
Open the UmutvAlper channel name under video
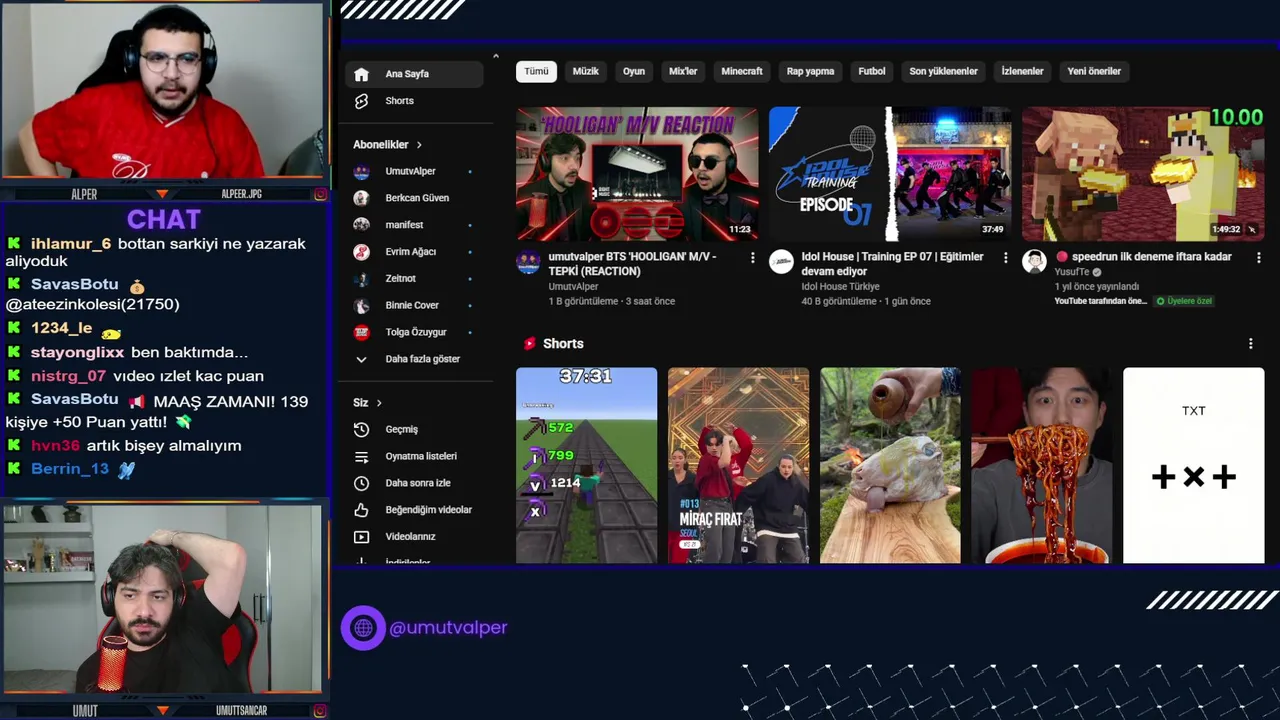573,286
